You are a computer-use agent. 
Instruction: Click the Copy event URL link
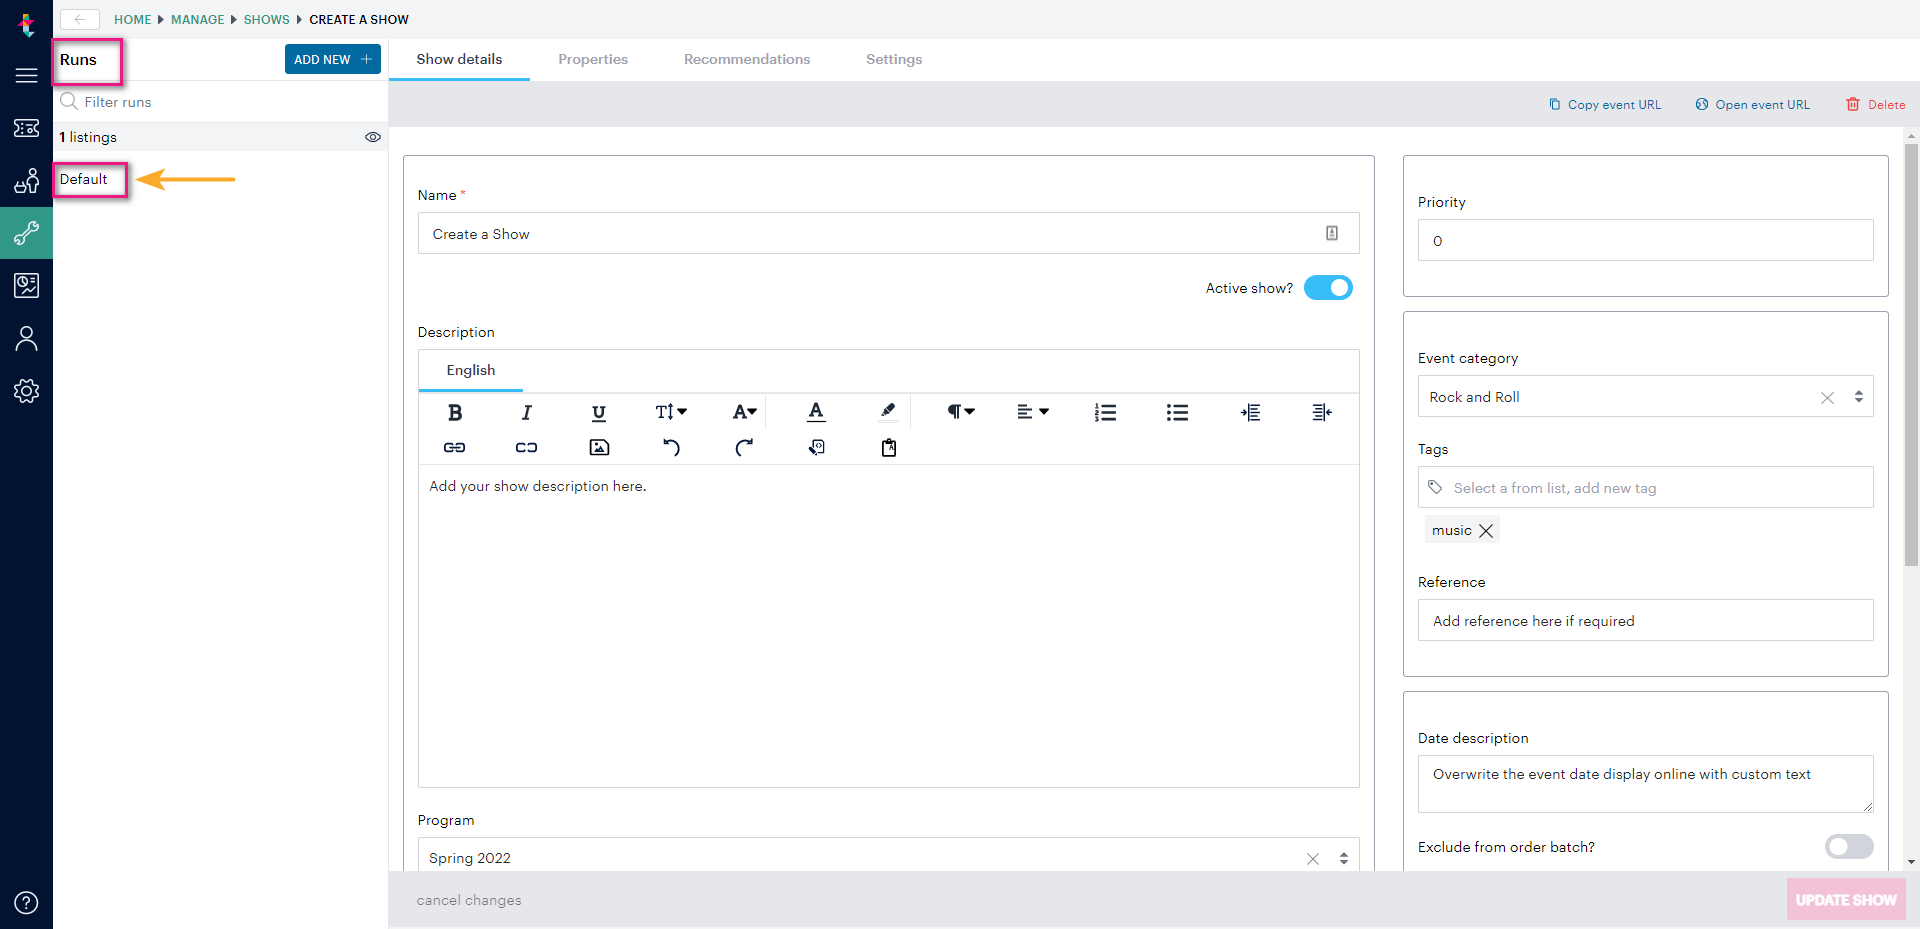click(1605, 104)
